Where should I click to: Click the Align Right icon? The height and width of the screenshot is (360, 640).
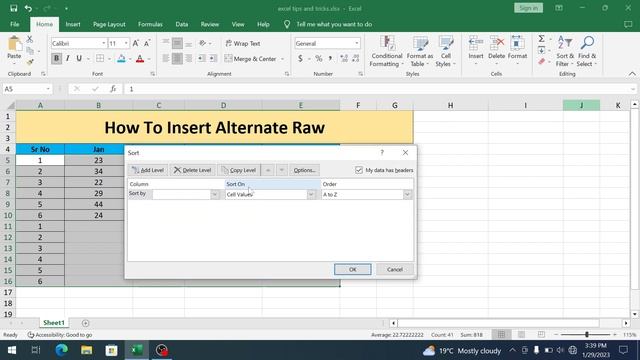tap(189, 59)
